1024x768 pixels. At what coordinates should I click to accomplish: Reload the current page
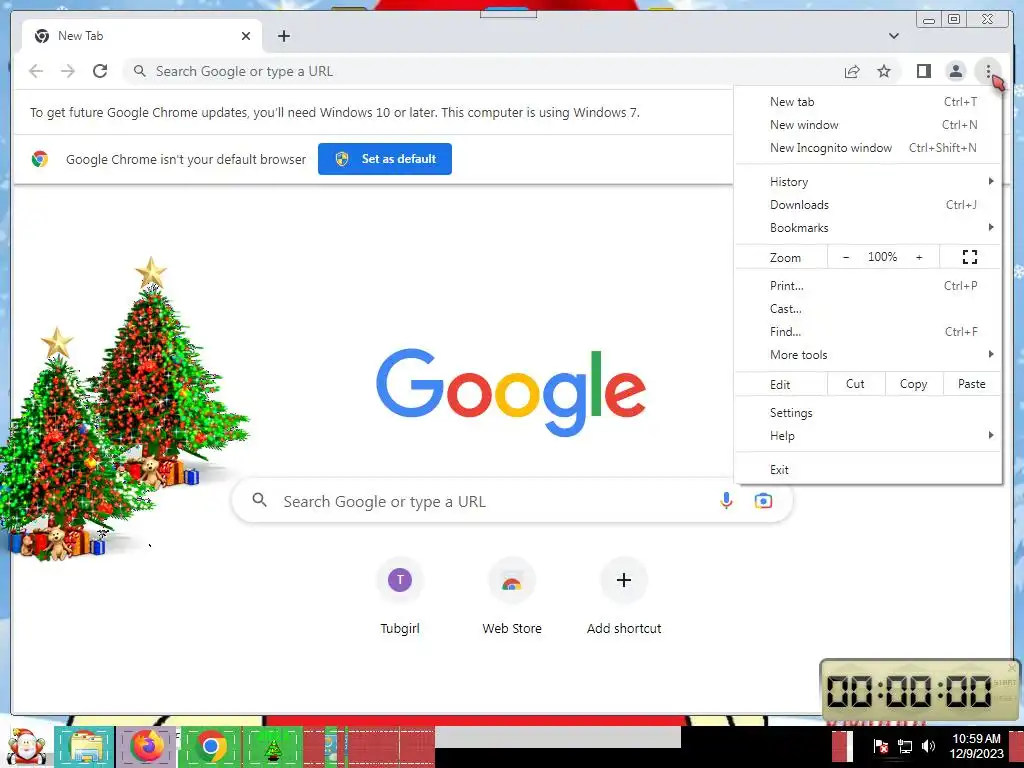tap(100, 71)
